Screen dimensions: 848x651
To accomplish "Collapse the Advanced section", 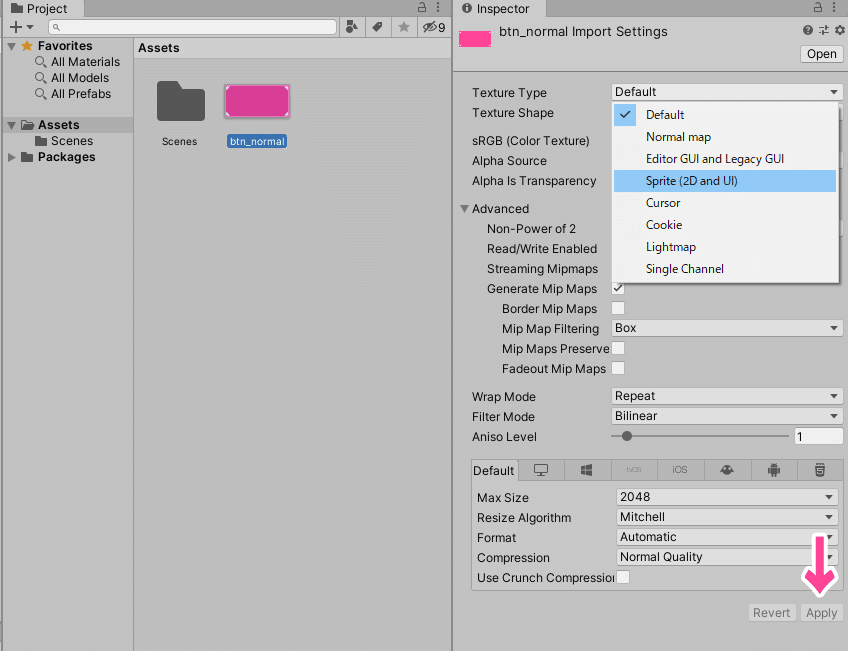I will click(464, 208).
